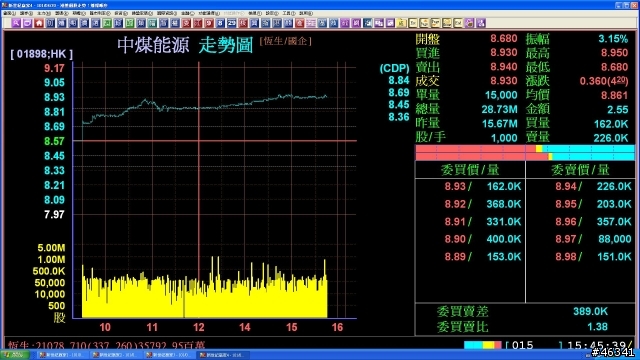Click the [恆生/國企] index link
This screenshot has width=640, height=360.
point(285,41)
